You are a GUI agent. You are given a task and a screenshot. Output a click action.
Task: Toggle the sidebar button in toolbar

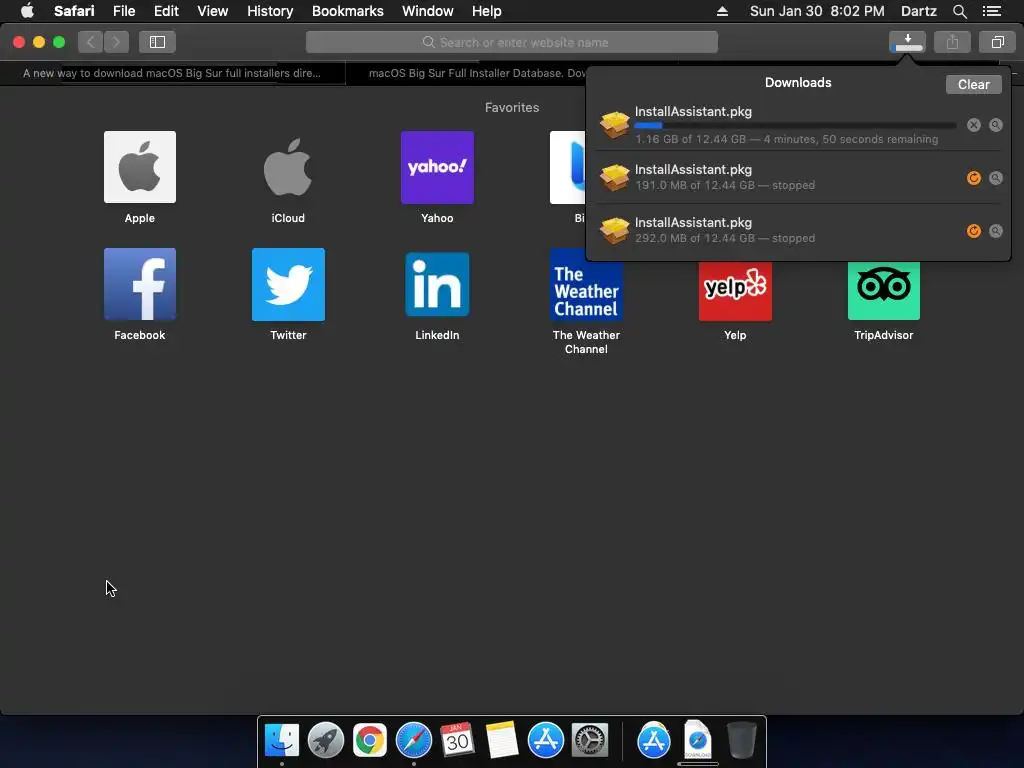pyautogui.click(x=157, y=42)
